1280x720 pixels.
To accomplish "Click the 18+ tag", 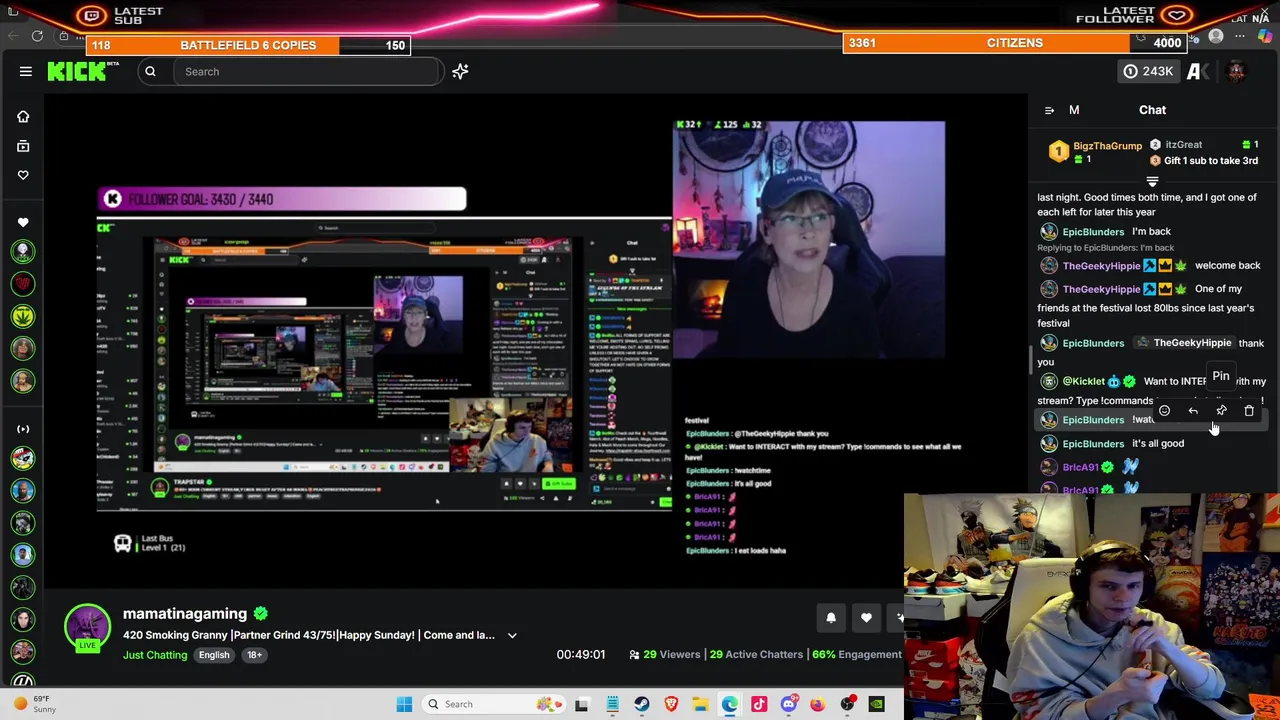I will tap(254, 655).
